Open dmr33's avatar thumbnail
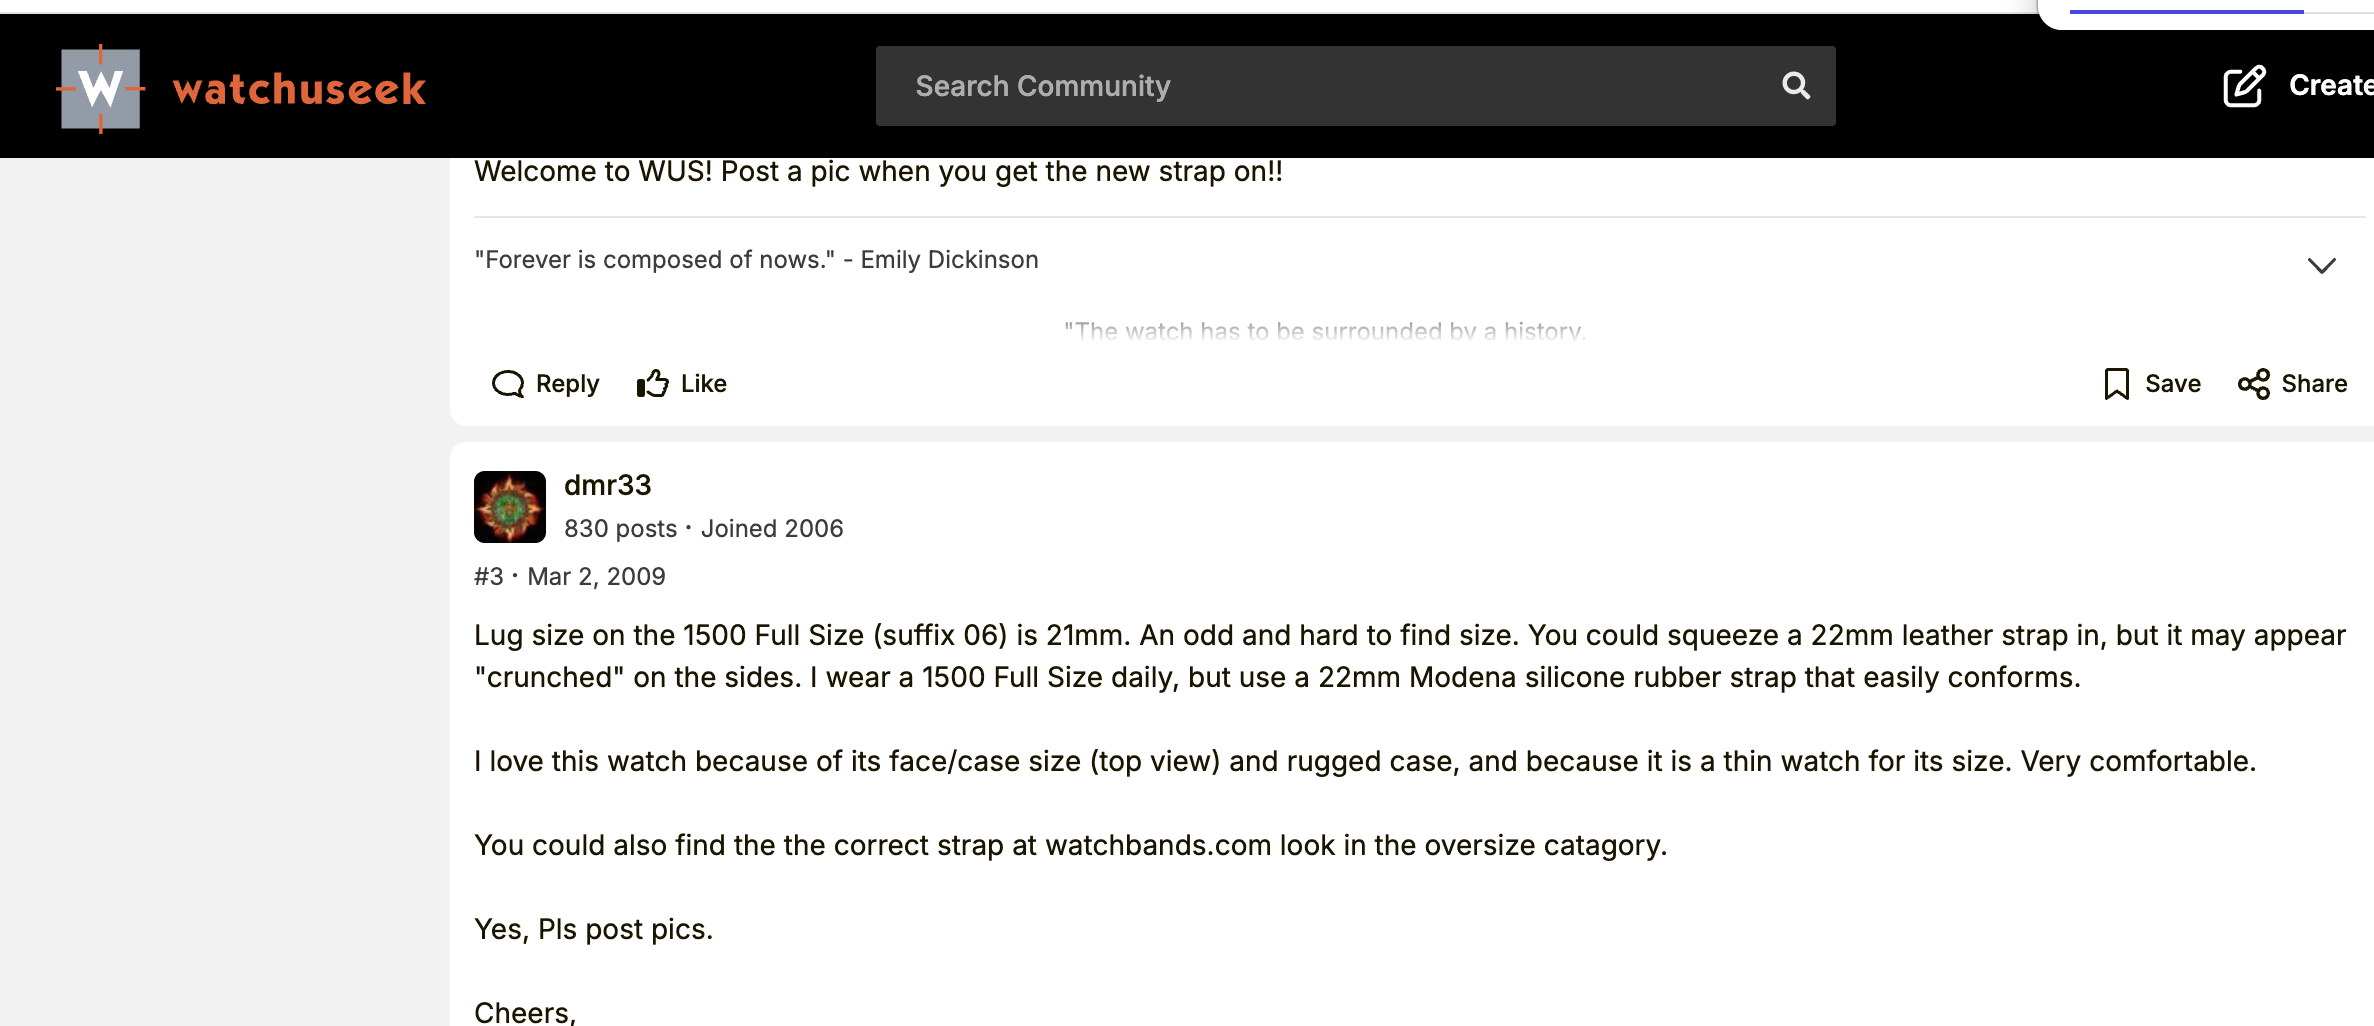 [510, 507]
